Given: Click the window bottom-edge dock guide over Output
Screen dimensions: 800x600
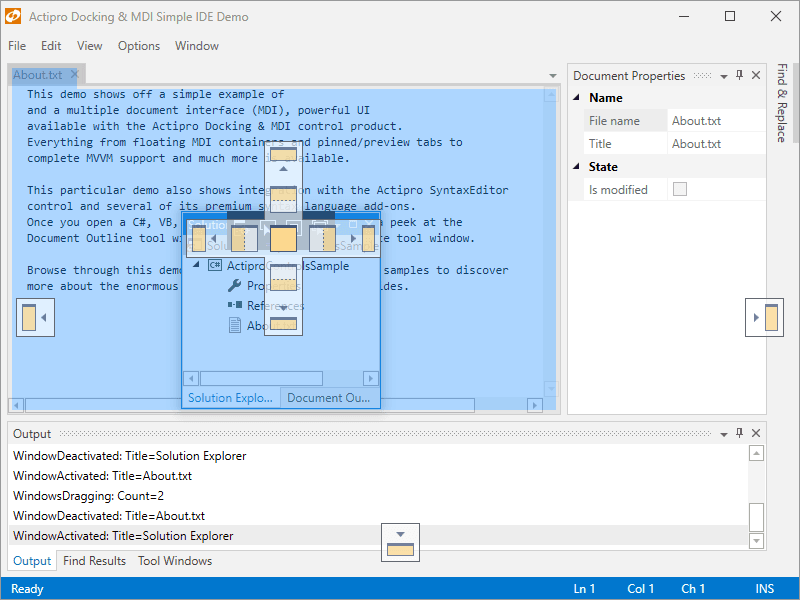Looking at the screenshot, I should pyautogui.click(x=401, y=542).
